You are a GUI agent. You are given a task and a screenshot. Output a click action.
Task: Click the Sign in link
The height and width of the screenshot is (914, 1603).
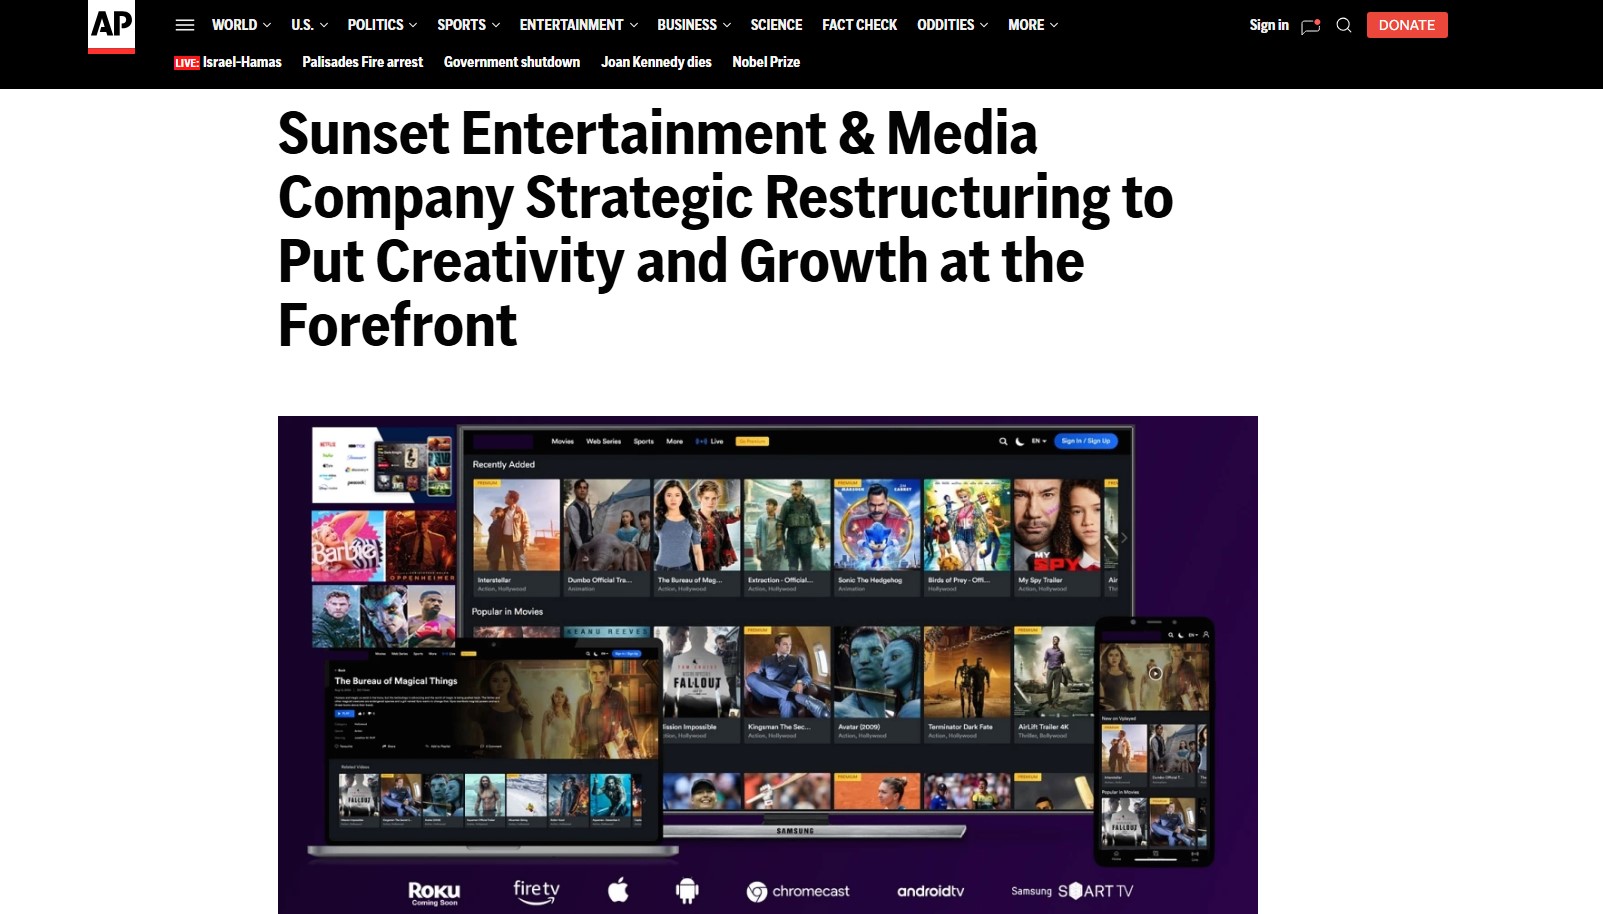[1268, 25]
